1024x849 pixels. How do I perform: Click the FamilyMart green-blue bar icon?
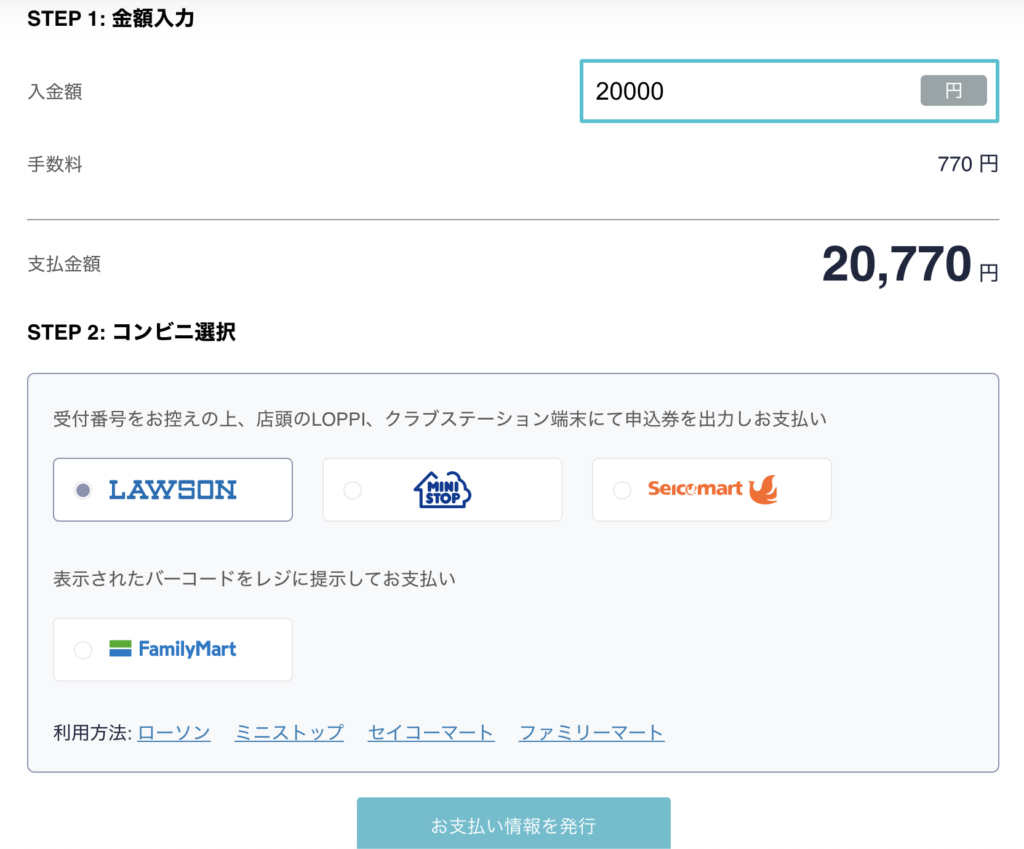click(x=121, y=648)
